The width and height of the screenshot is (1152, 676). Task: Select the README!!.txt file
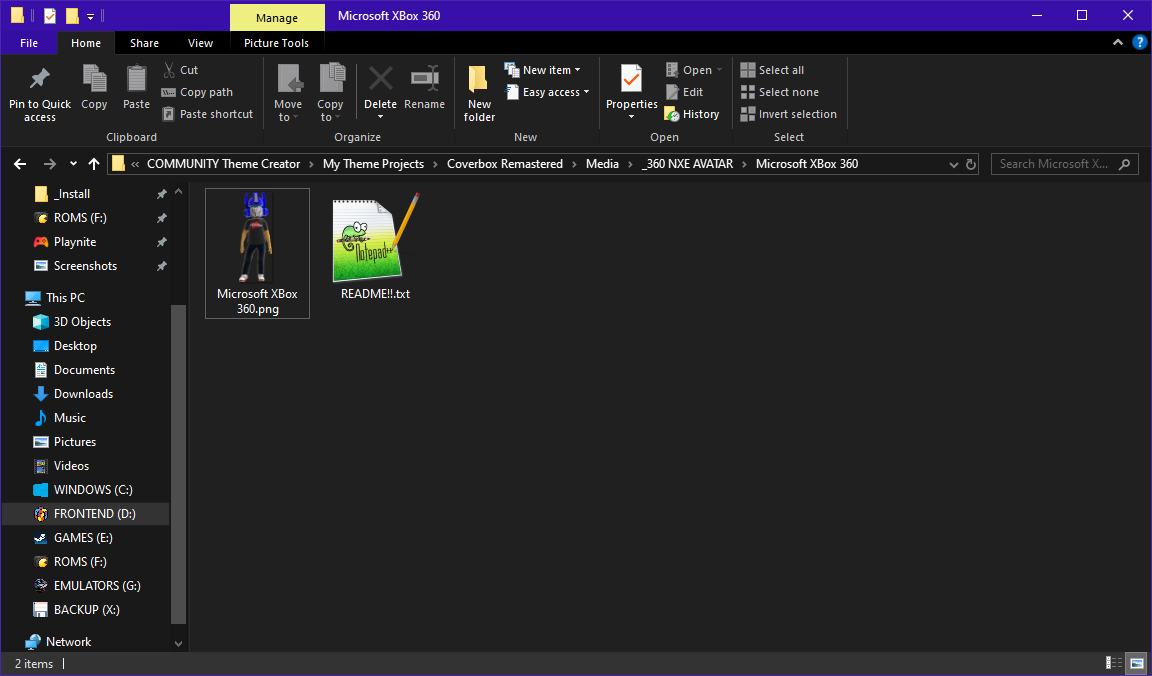[375, 246]
